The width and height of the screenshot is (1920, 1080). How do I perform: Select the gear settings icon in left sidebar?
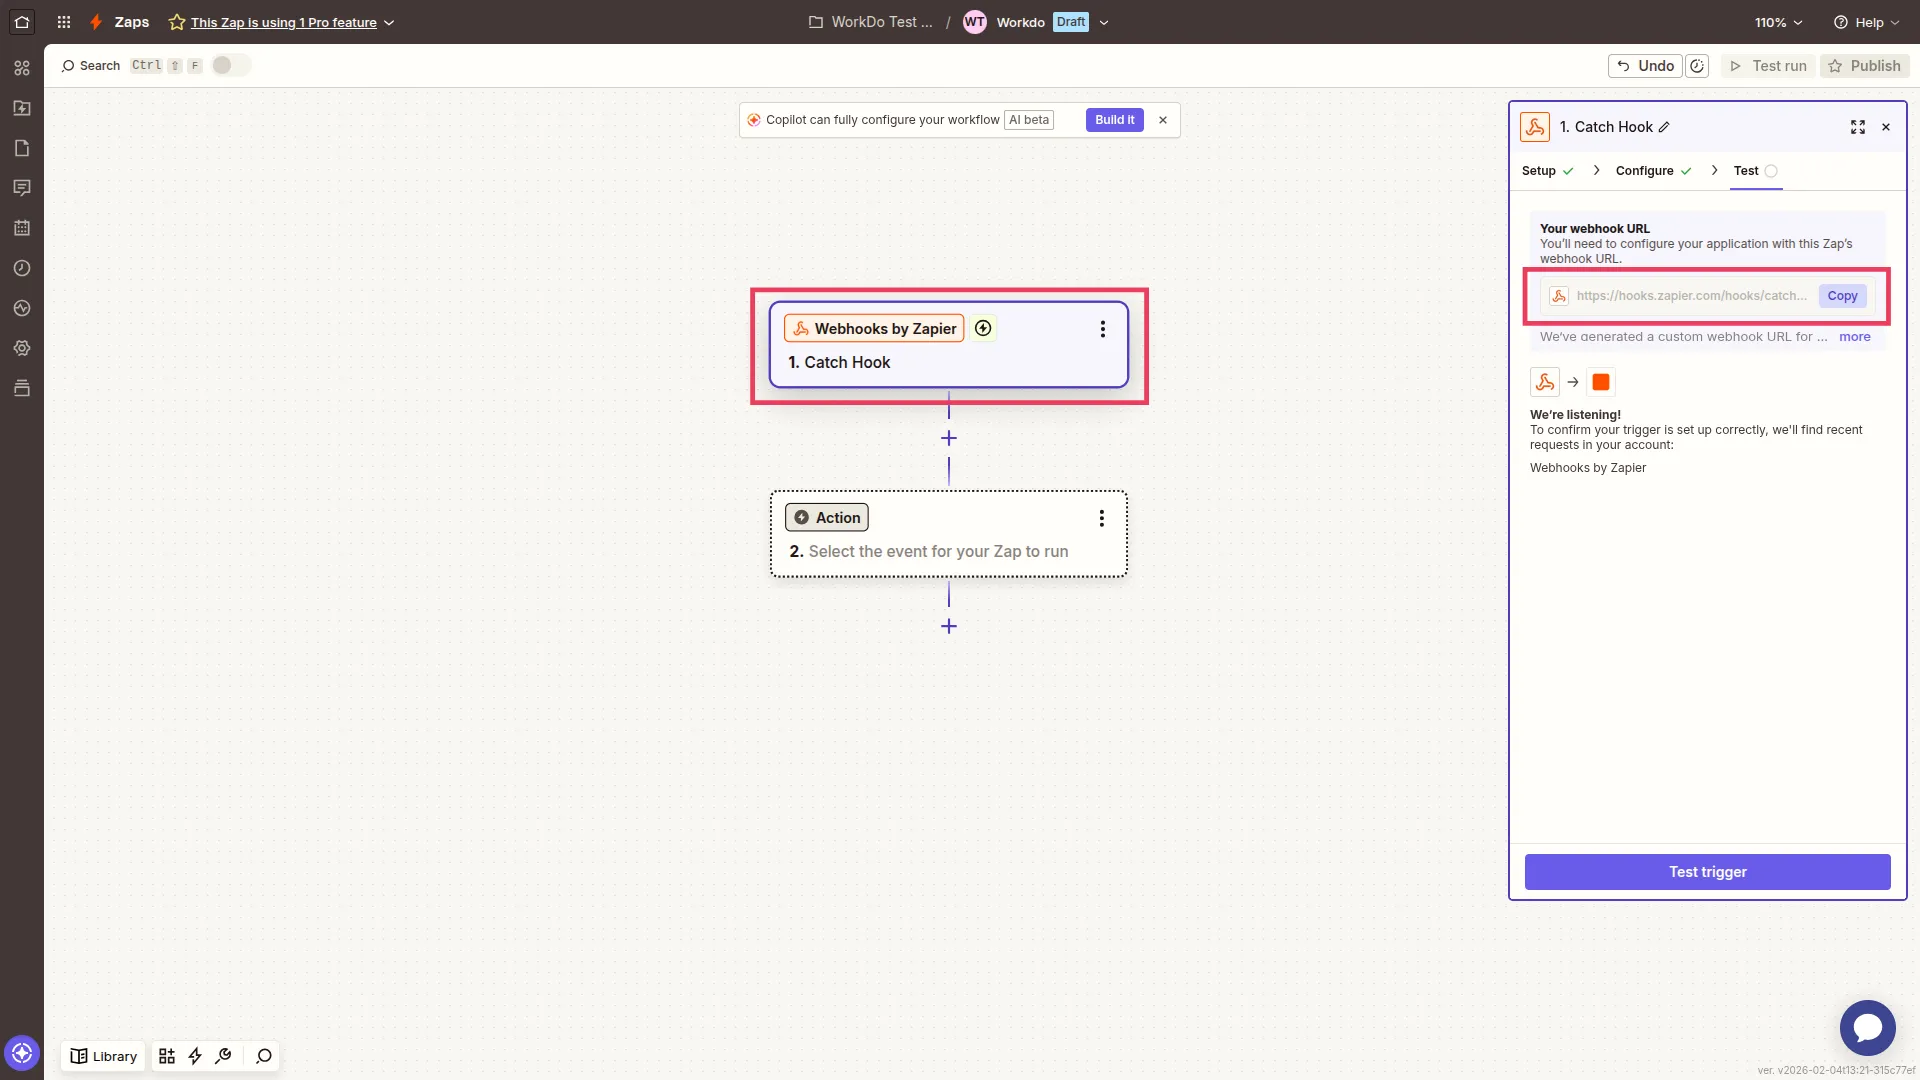(22, 348)
